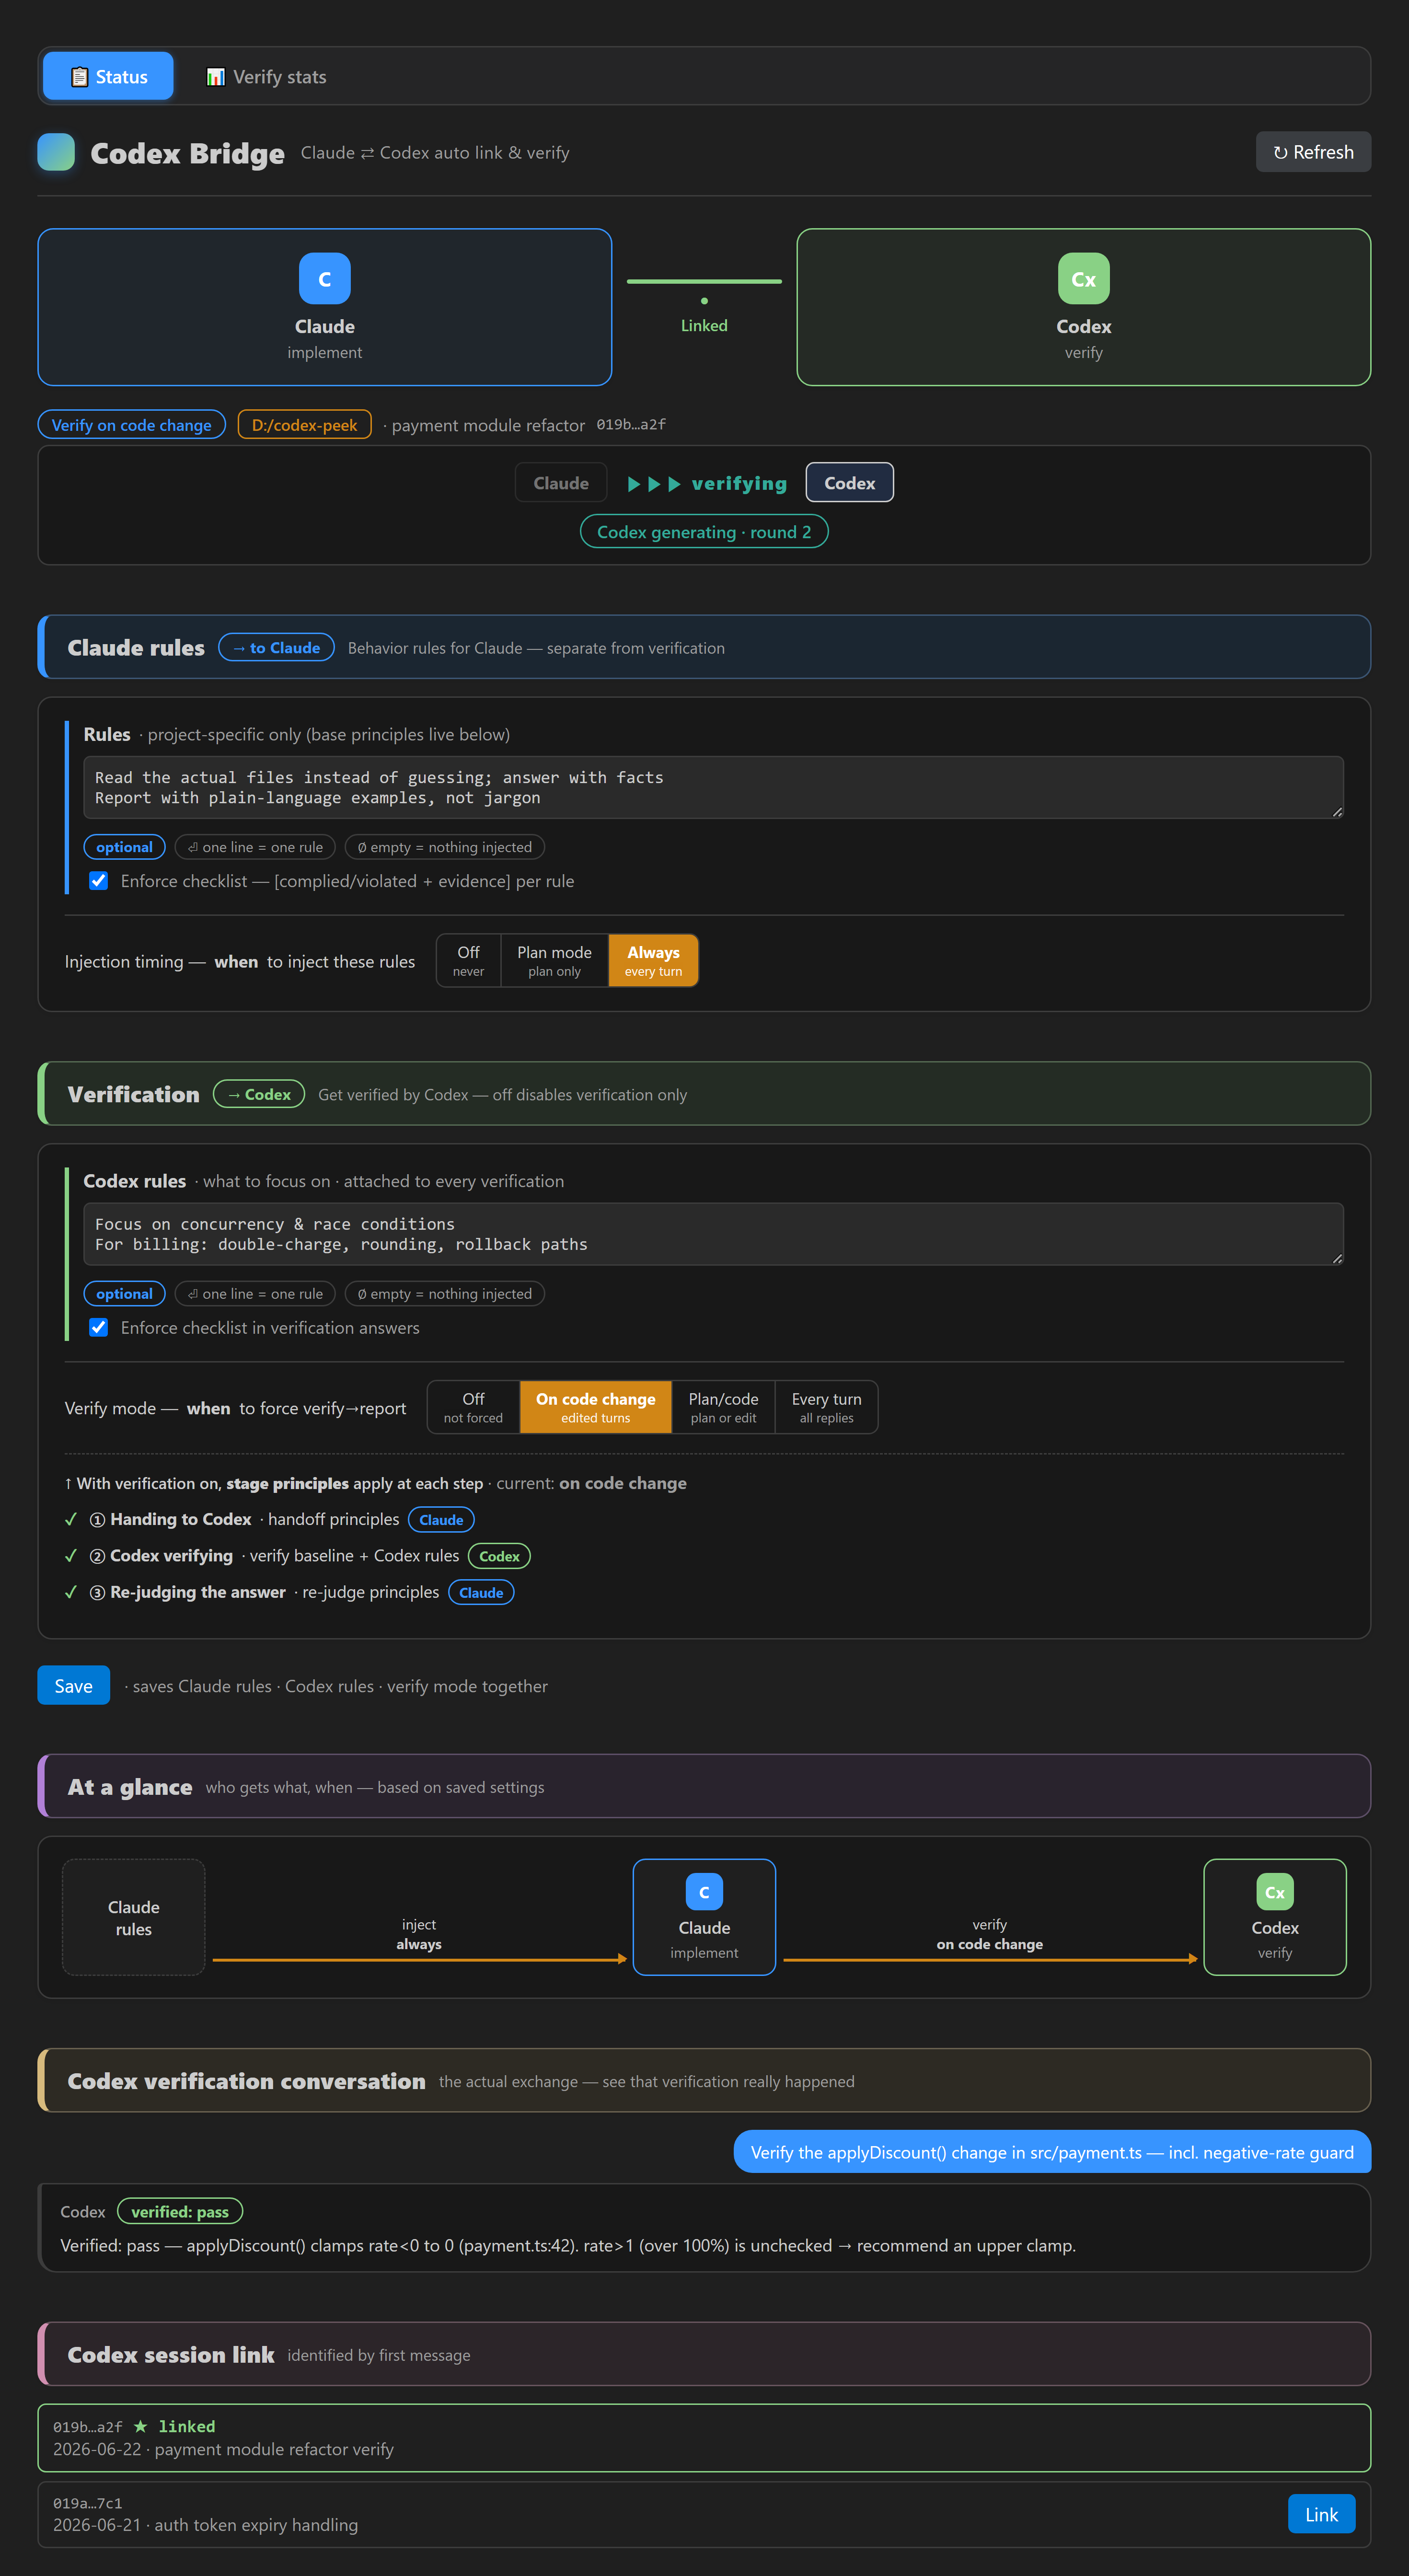Screen dimensions: 1409x2576
Task: Click the Codex Cx icon in the top card
Action: [x=1083, y=279]
